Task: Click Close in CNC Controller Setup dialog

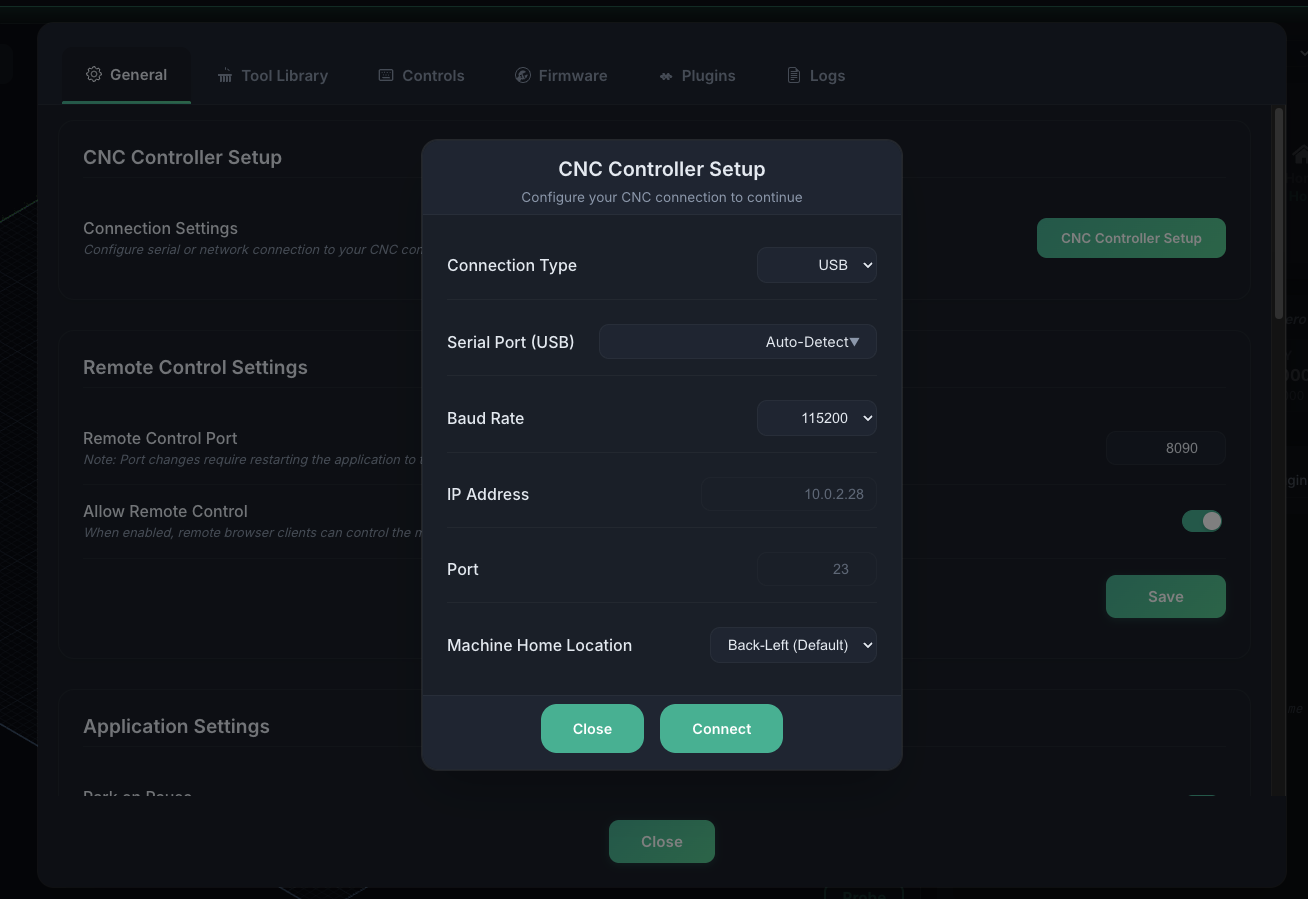Action: coord(592,729)
